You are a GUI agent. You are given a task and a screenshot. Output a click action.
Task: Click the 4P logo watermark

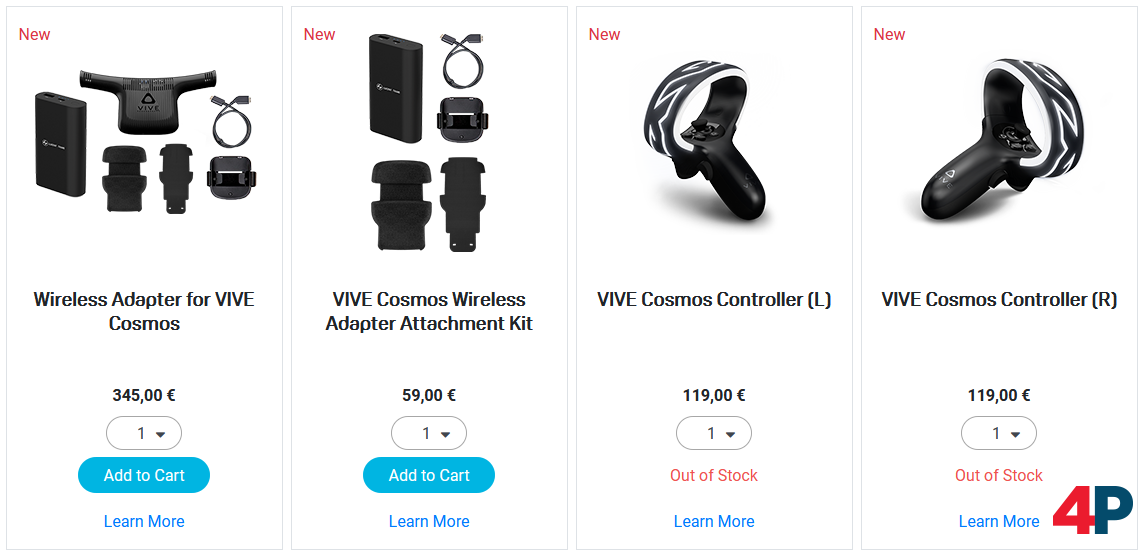coord(1093,511)
